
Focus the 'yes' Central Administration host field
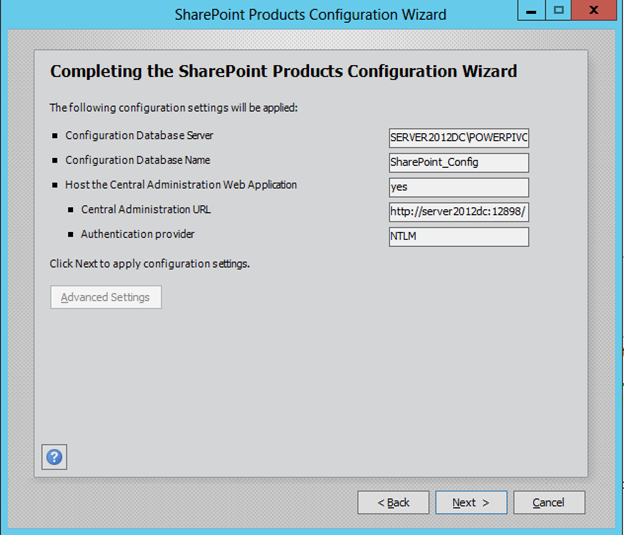pyautogui.click(x=459, y=187)
